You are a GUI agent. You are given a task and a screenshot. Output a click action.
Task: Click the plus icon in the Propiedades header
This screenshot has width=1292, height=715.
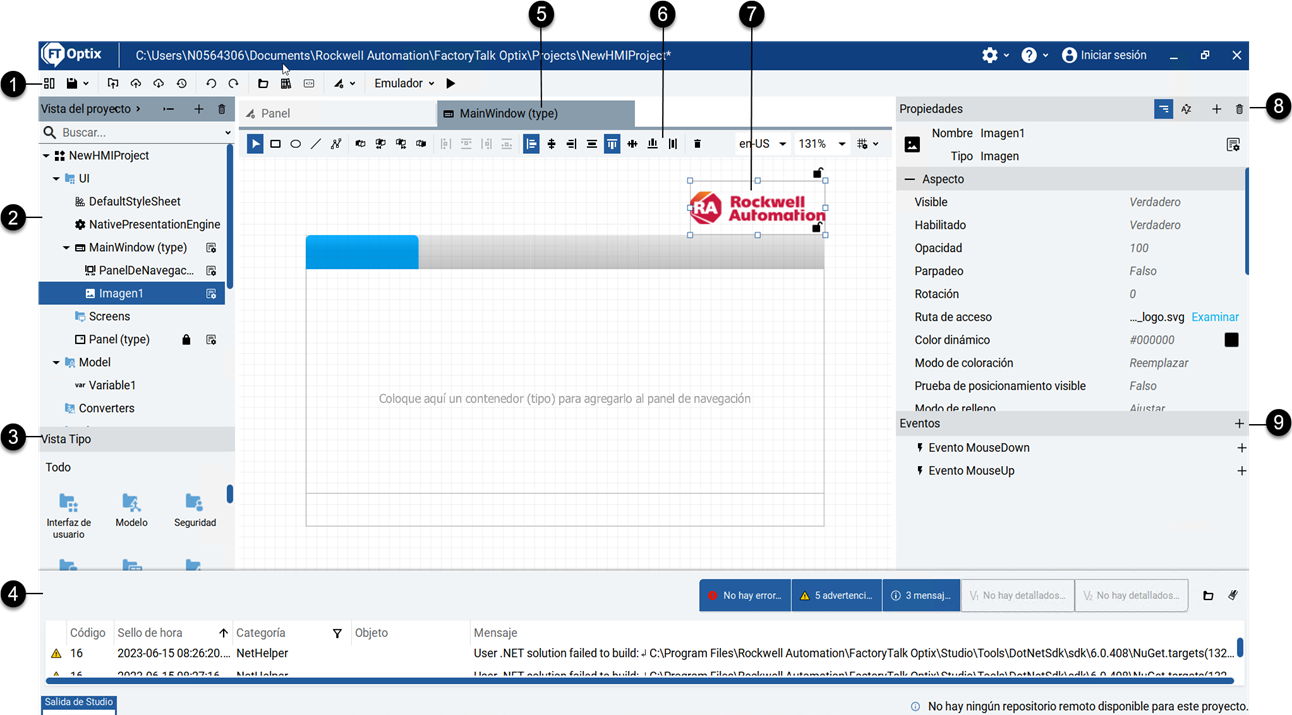click(1217, 109)
